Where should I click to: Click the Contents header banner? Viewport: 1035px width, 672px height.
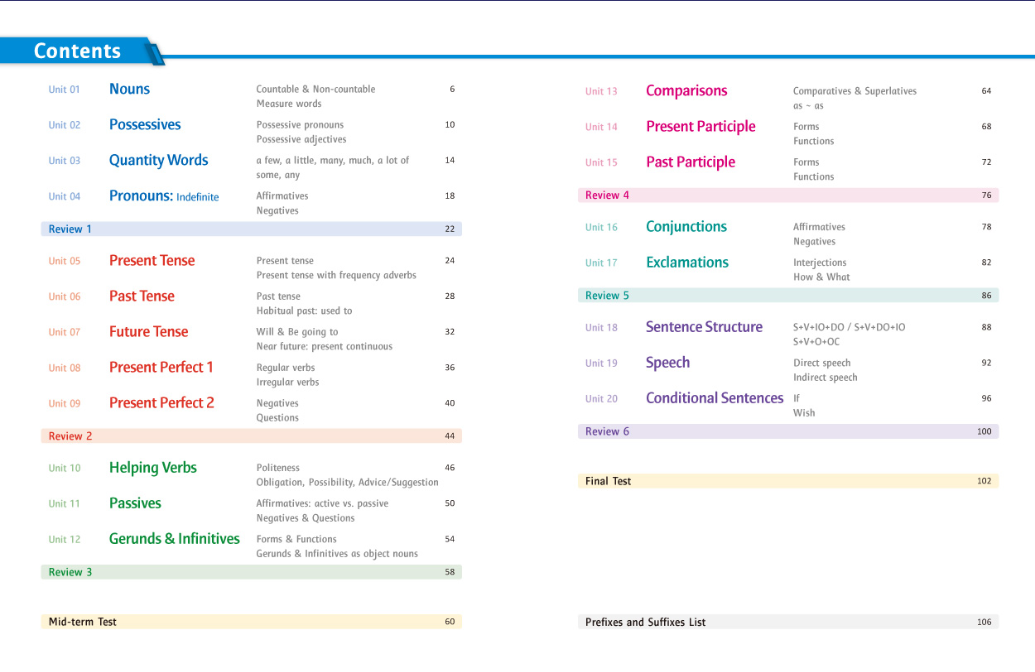pos(81,51)
